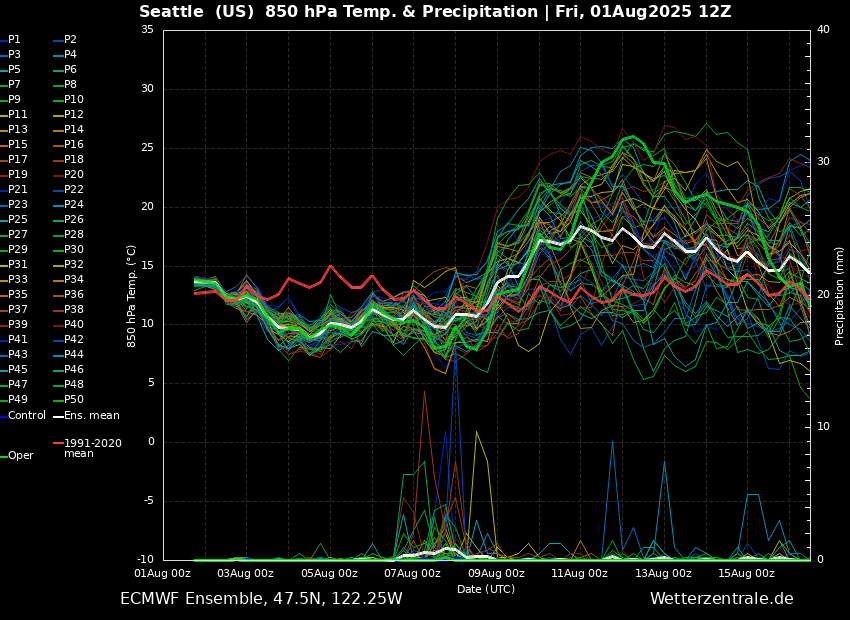Image resolution: width=850 pixels, height=620 pixels.
Task: Click the P12 legend entry
Action: (x=74, y=115)
